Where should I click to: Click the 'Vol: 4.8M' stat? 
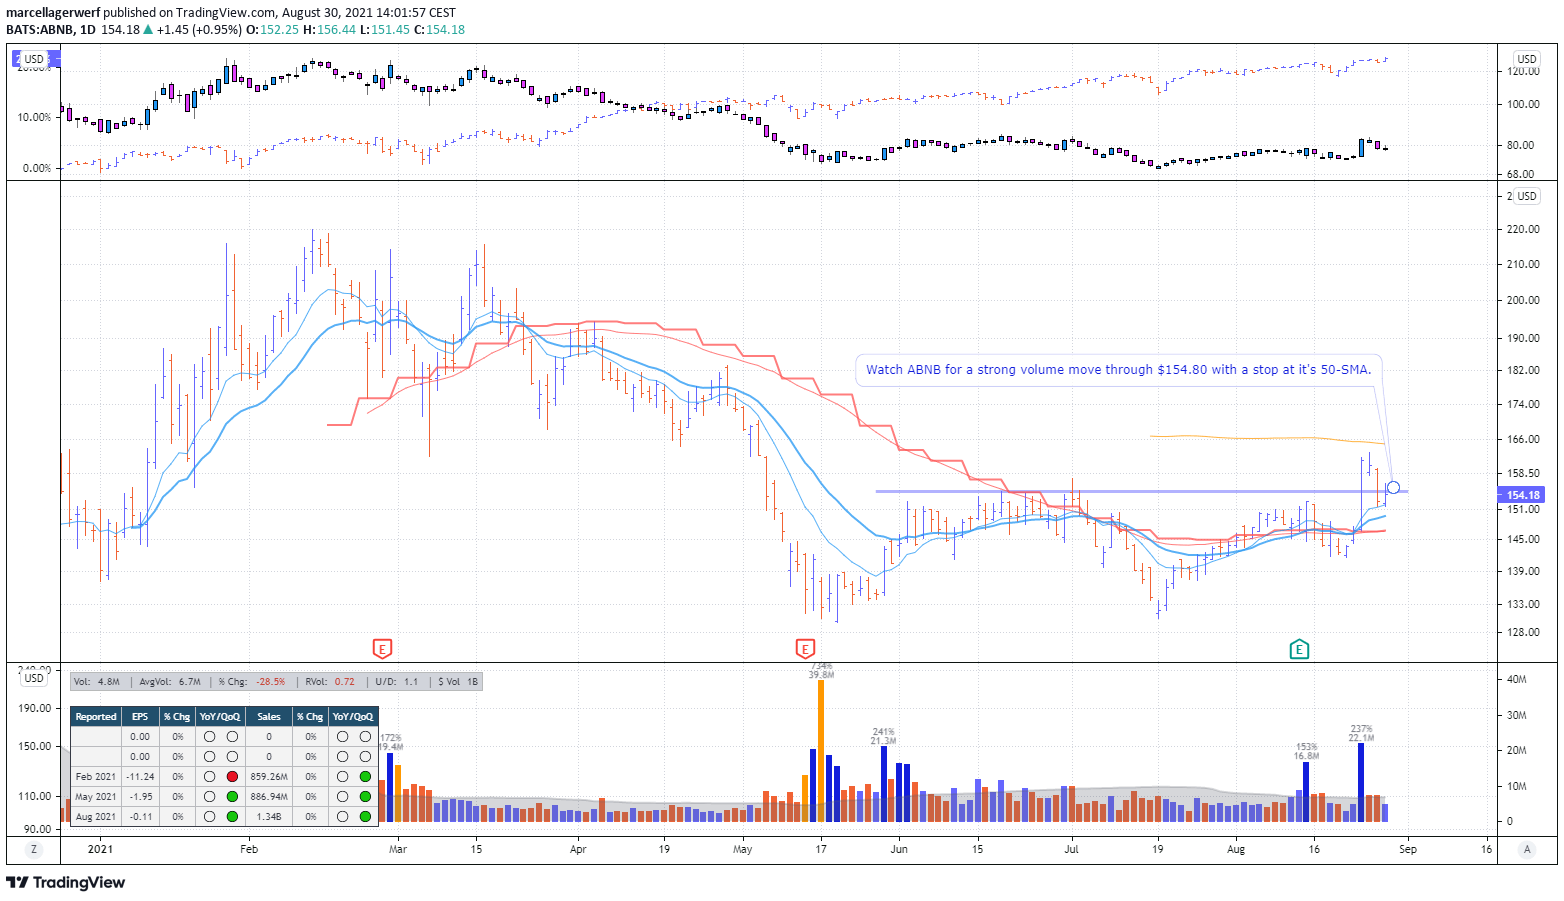(98, 682)
